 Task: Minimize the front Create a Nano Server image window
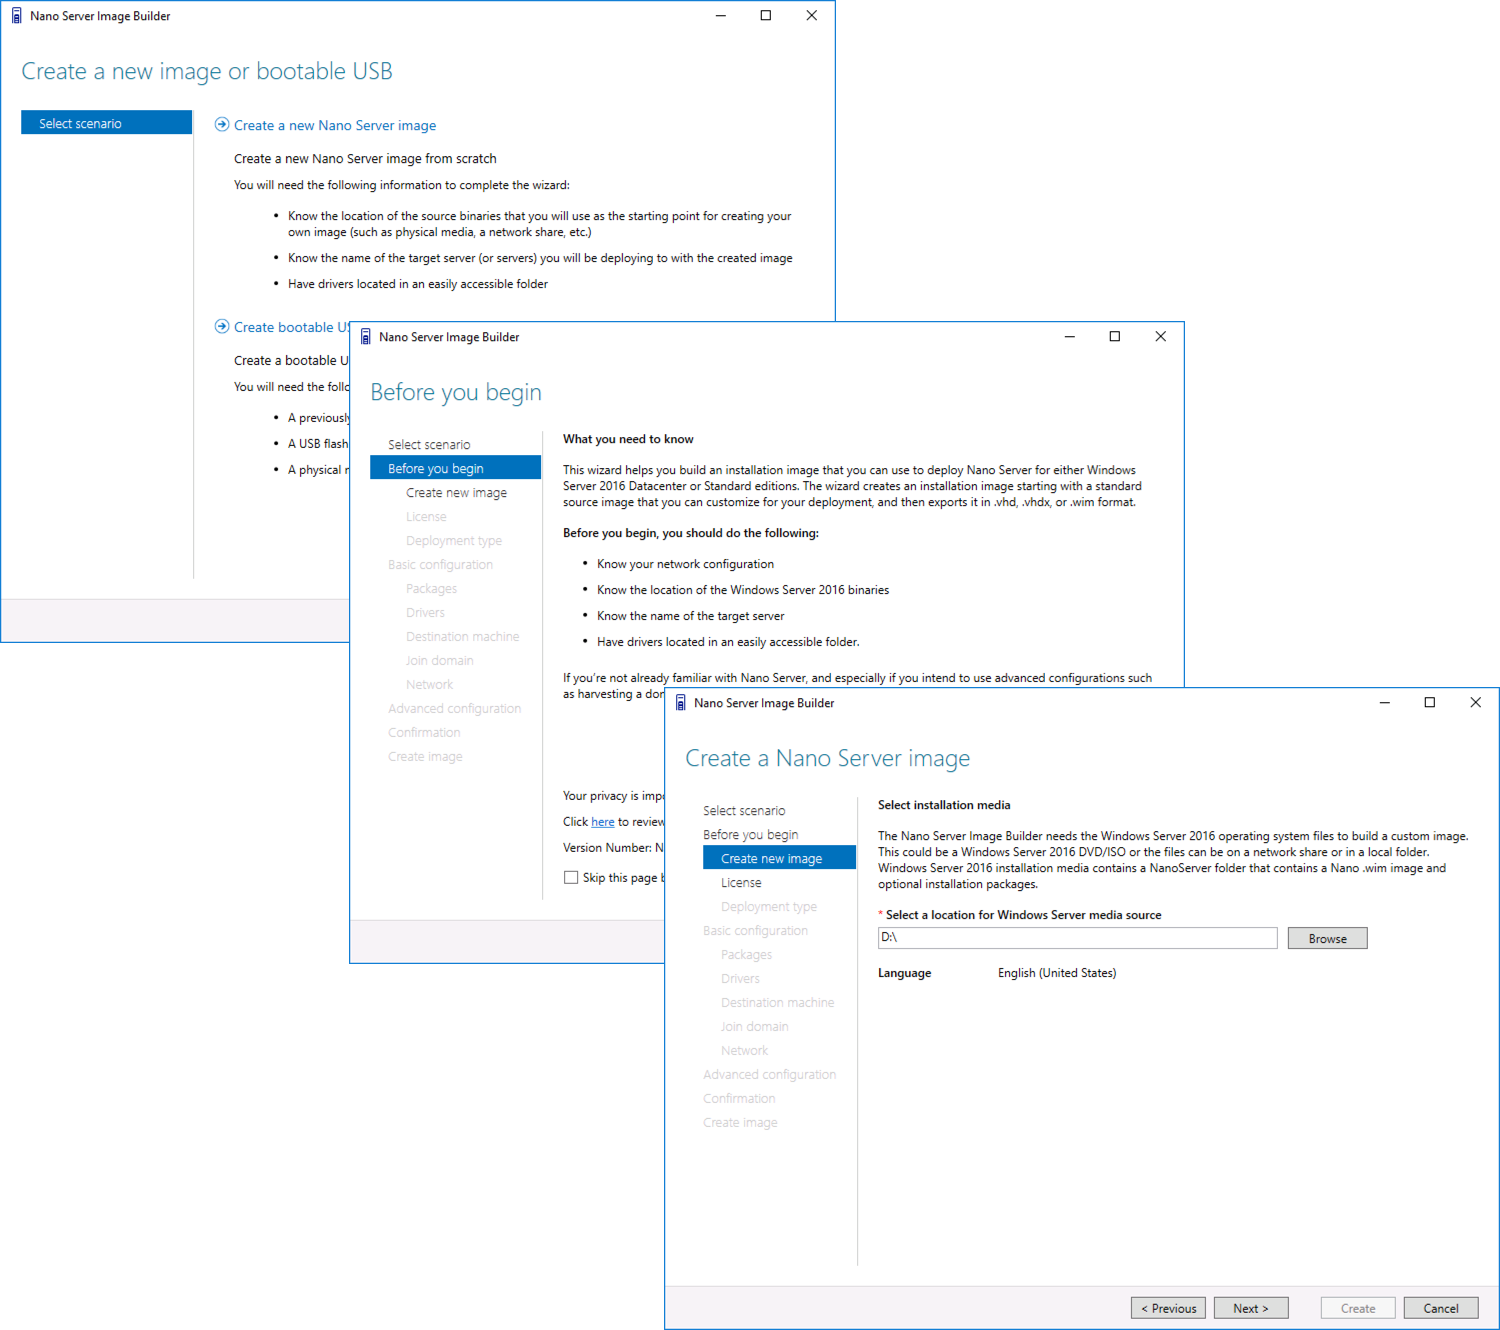1385,702
